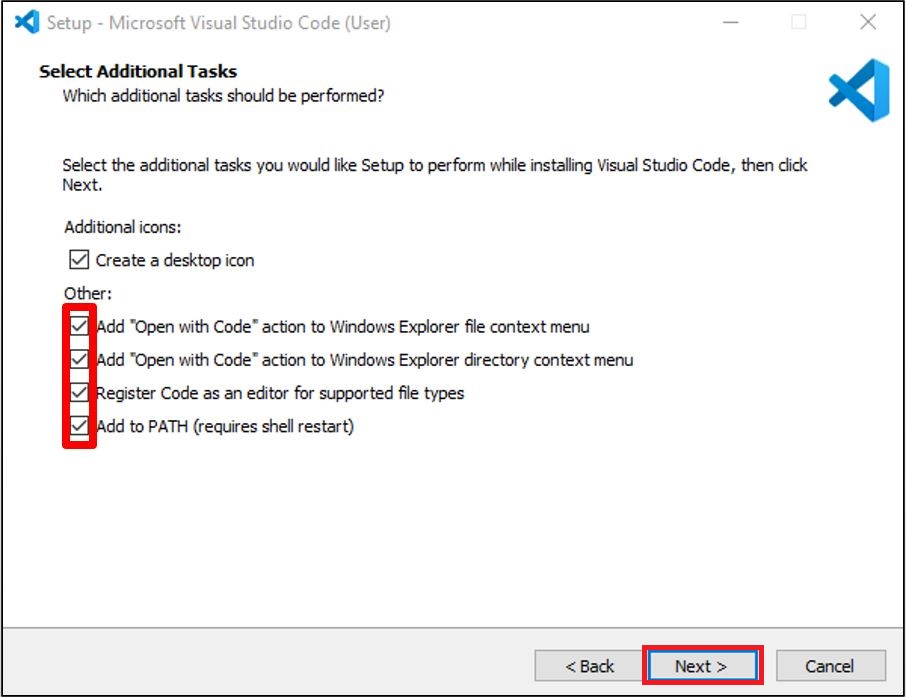Click the directory context menu option label
The width and height of the screenshot is (906, 697).
[365, 360]
